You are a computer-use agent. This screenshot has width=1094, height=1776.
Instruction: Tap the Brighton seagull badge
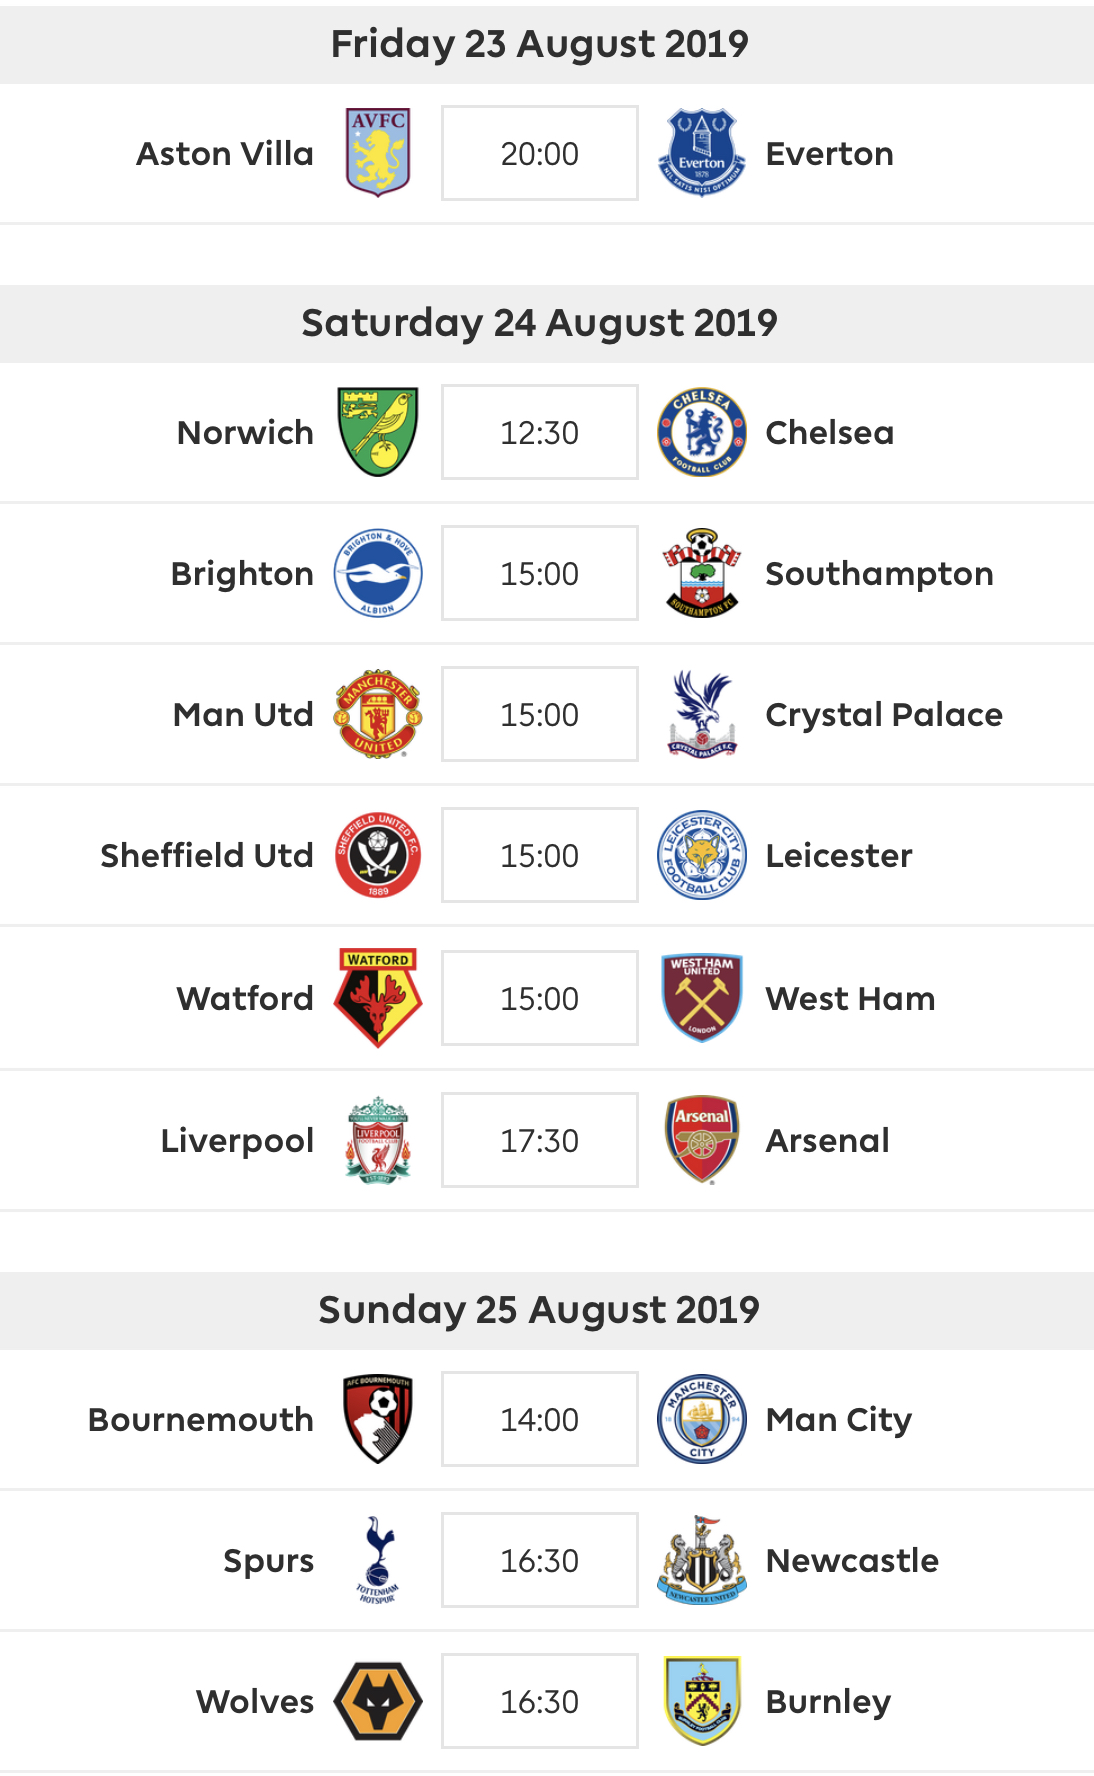(x=378, y=573)
